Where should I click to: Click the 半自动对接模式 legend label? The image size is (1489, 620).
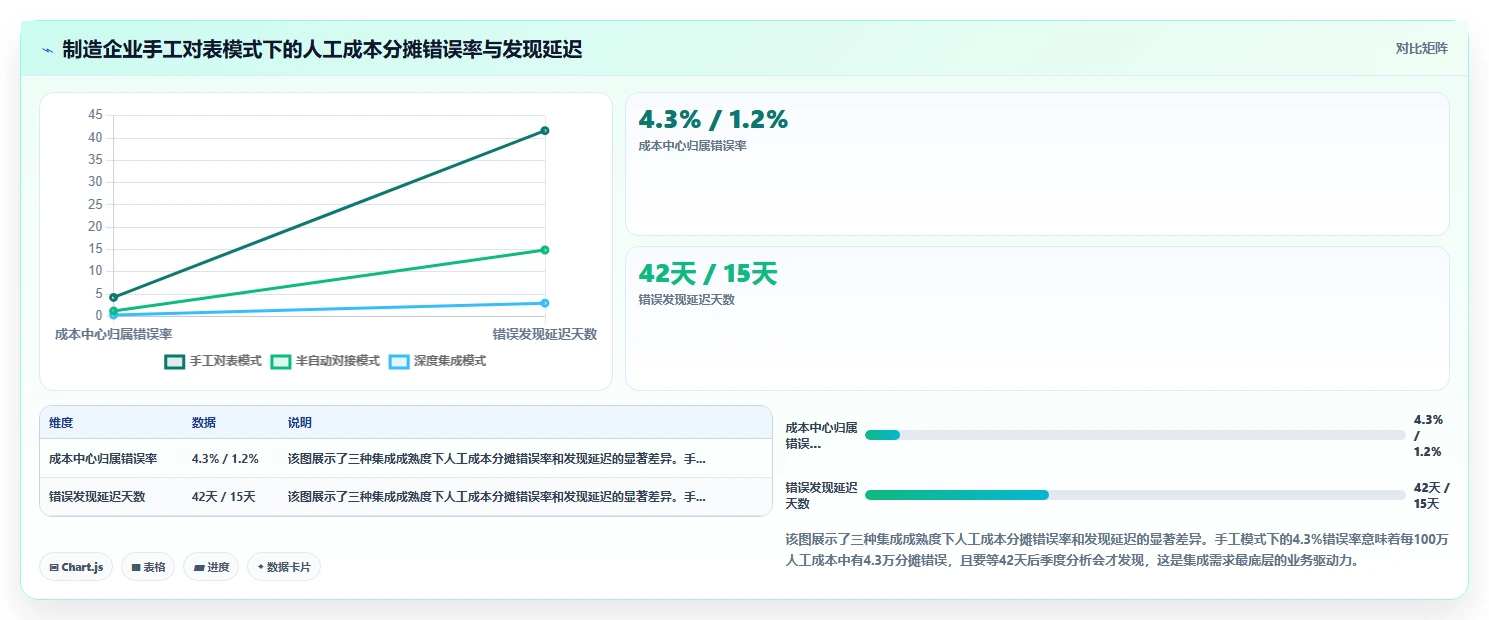tap(338, 361)
